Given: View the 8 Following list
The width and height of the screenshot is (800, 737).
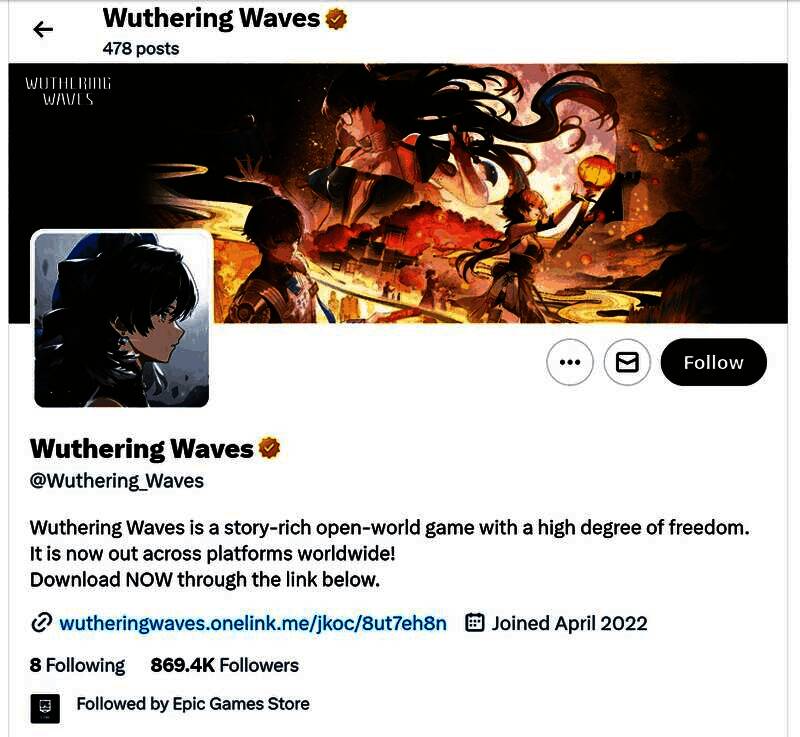Looking at the screenshot, I should coord(77,665).
